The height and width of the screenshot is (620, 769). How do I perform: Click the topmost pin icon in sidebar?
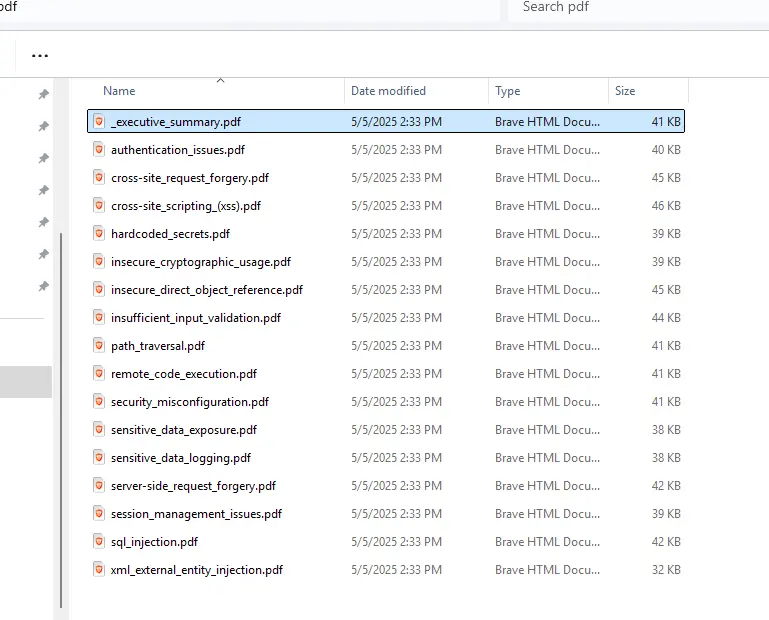pyautogui.click(x=43, y=94)
